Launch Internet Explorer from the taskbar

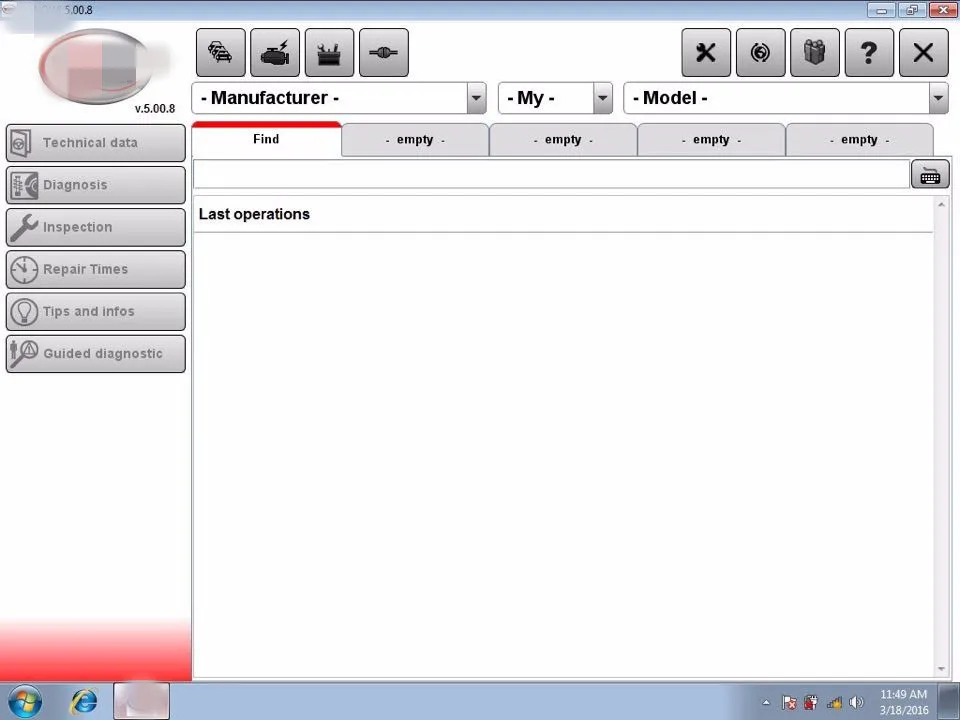click(83, 701)
